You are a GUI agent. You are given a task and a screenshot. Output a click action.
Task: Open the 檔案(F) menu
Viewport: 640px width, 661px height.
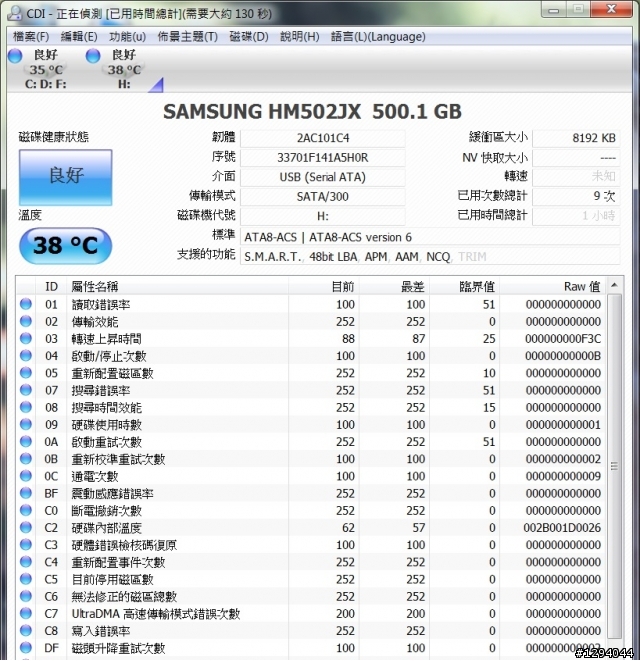tap(31, 37)
